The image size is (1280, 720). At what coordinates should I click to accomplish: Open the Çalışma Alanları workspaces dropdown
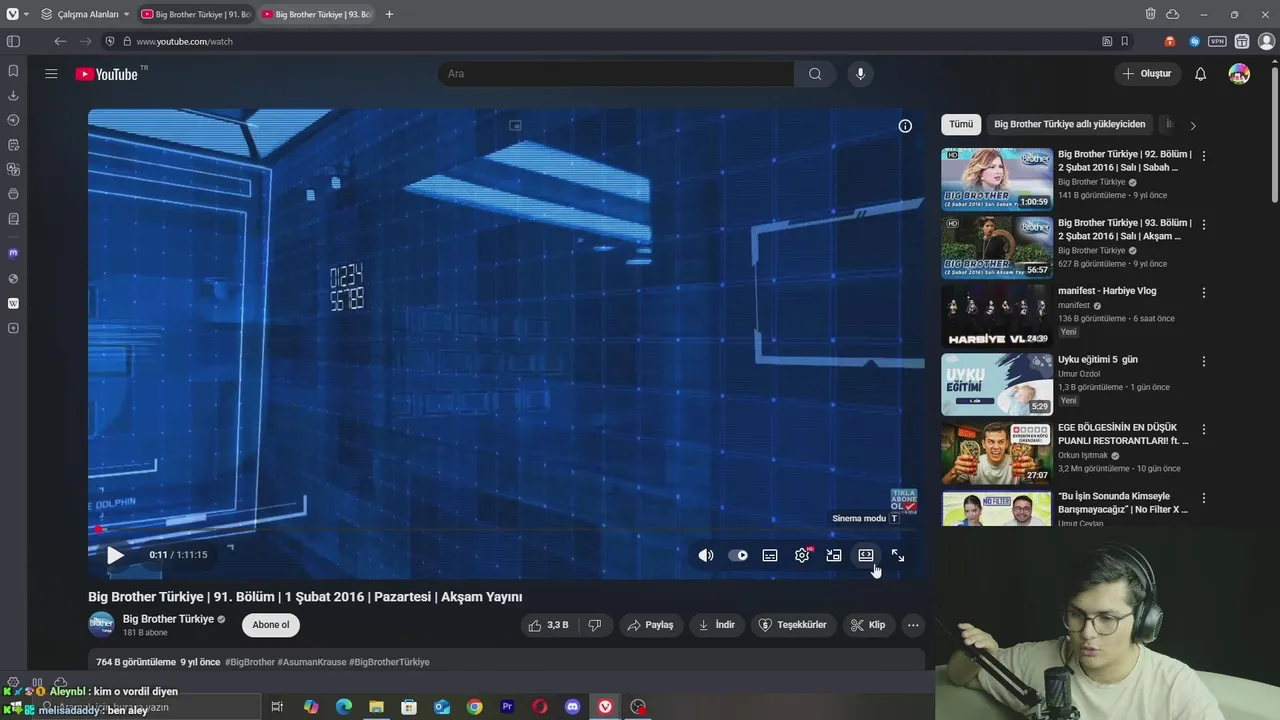(x=86, y=14)
